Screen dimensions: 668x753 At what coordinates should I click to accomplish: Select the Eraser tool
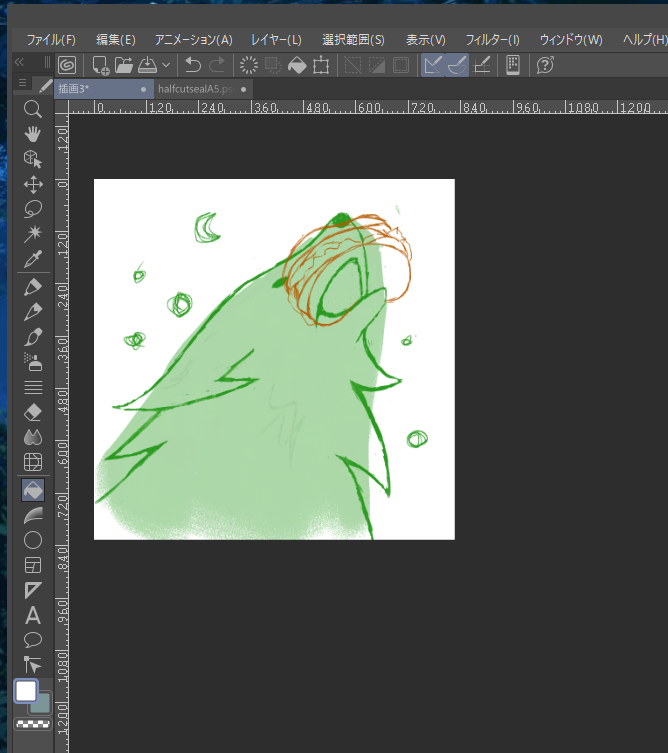pos(33,412)
